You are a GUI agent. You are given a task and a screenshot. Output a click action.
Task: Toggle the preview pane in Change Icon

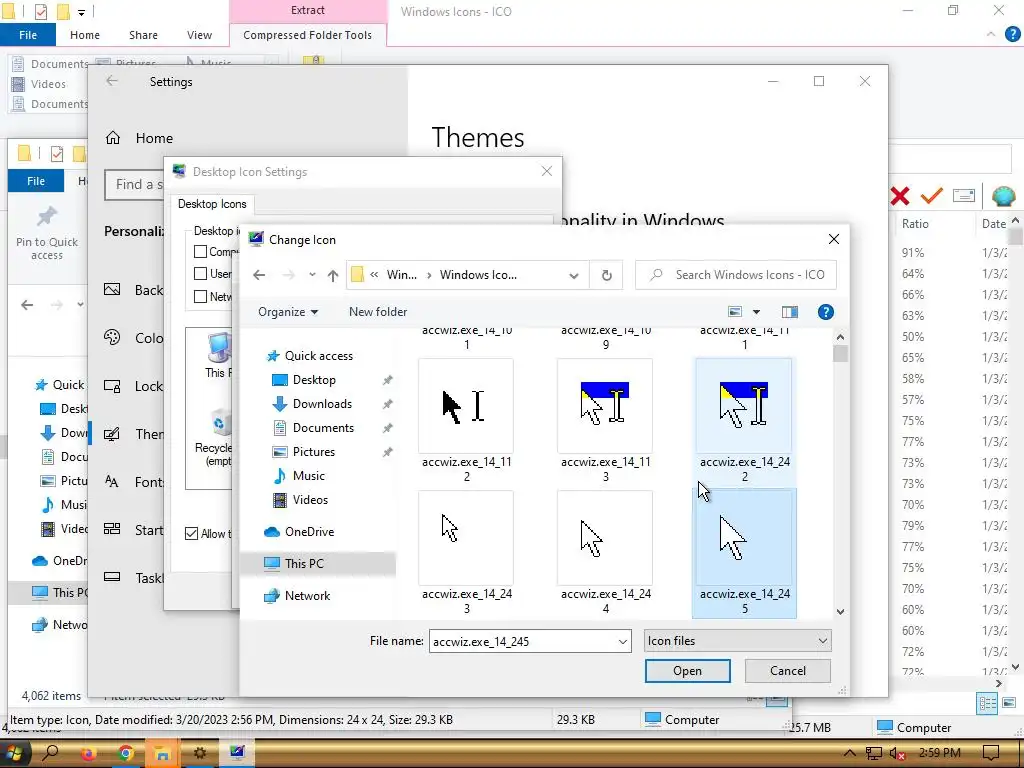(790, 312)
